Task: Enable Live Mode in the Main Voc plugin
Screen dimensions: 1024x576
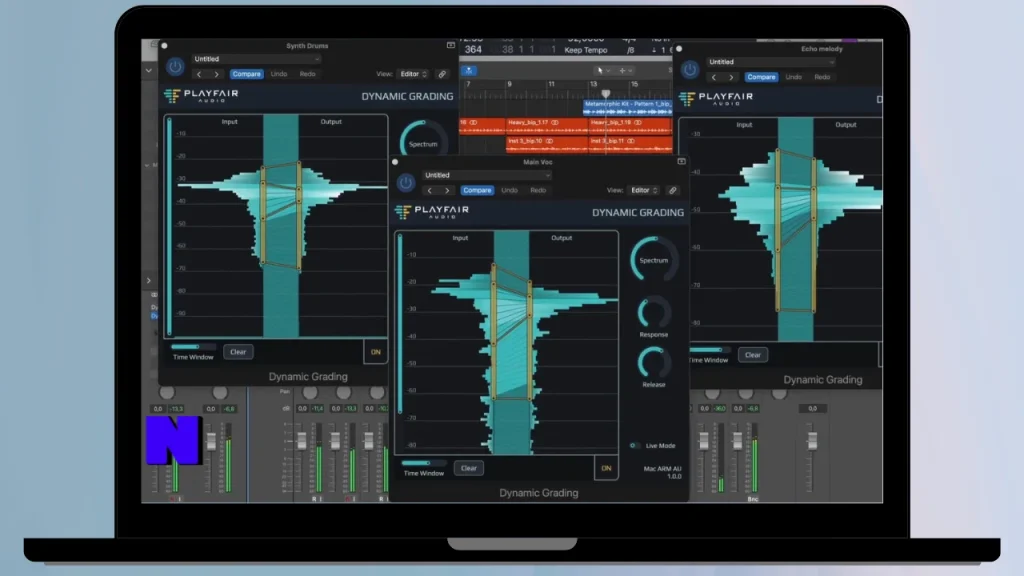Action: click(633, 445)
